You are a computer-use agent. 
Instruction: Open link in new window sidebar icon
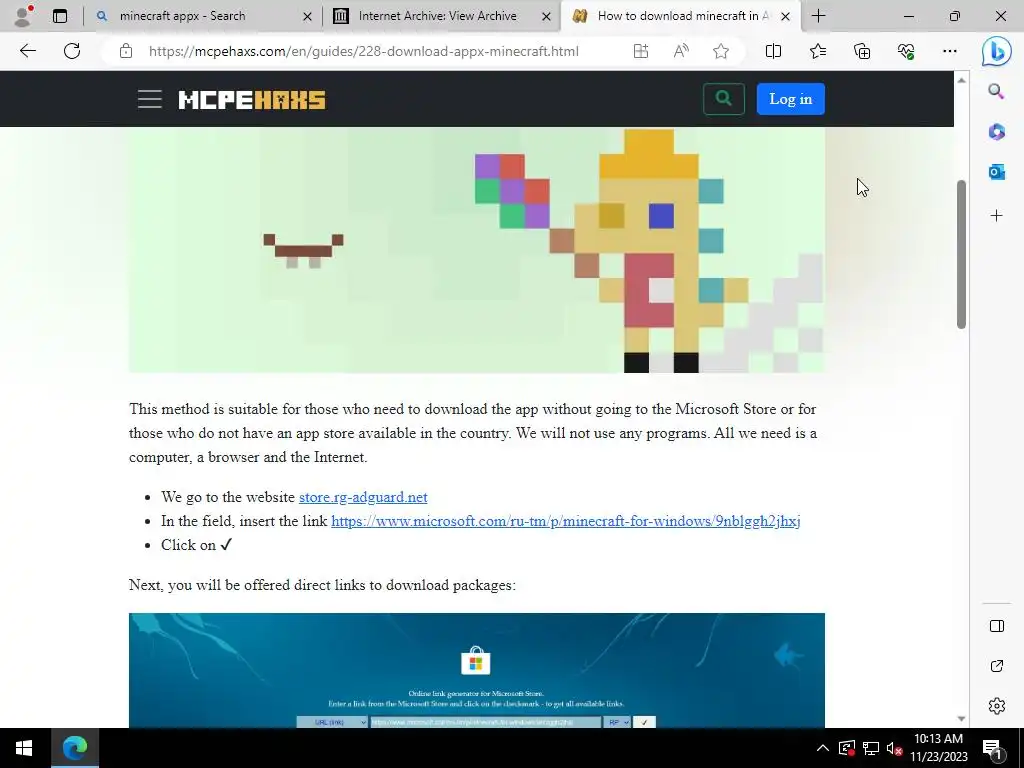[997, 666]
